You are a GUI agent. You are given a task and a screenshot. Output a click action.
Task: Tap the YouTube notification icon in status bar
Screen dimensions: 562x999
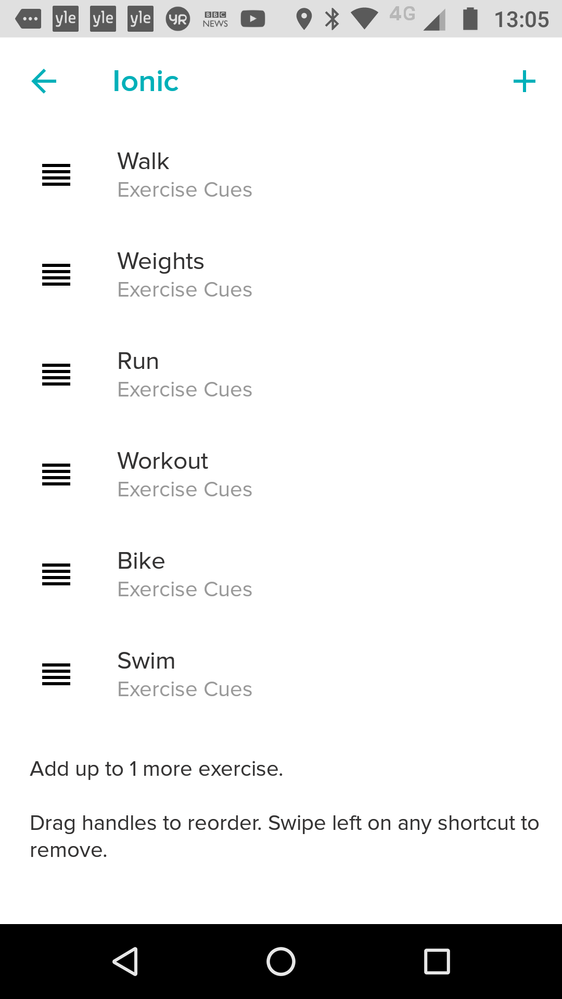(253, 19)
